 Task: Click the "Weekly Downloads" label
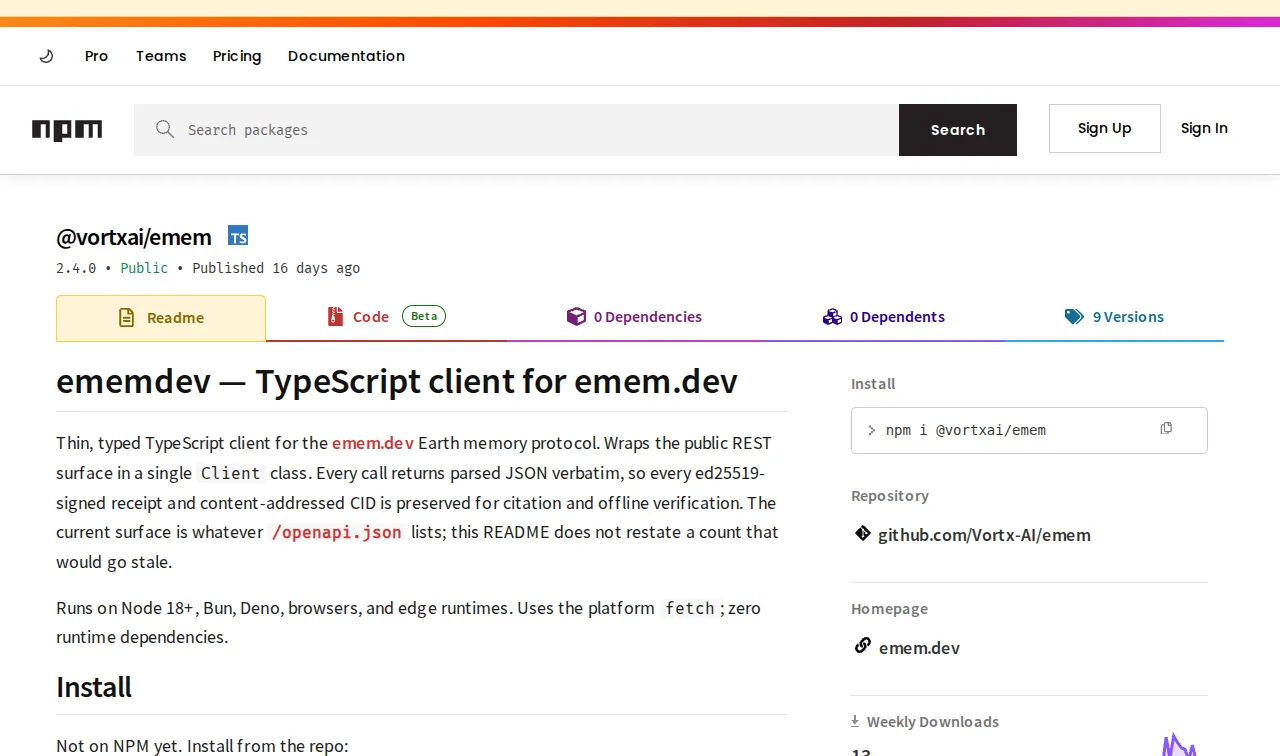[933, 722]
